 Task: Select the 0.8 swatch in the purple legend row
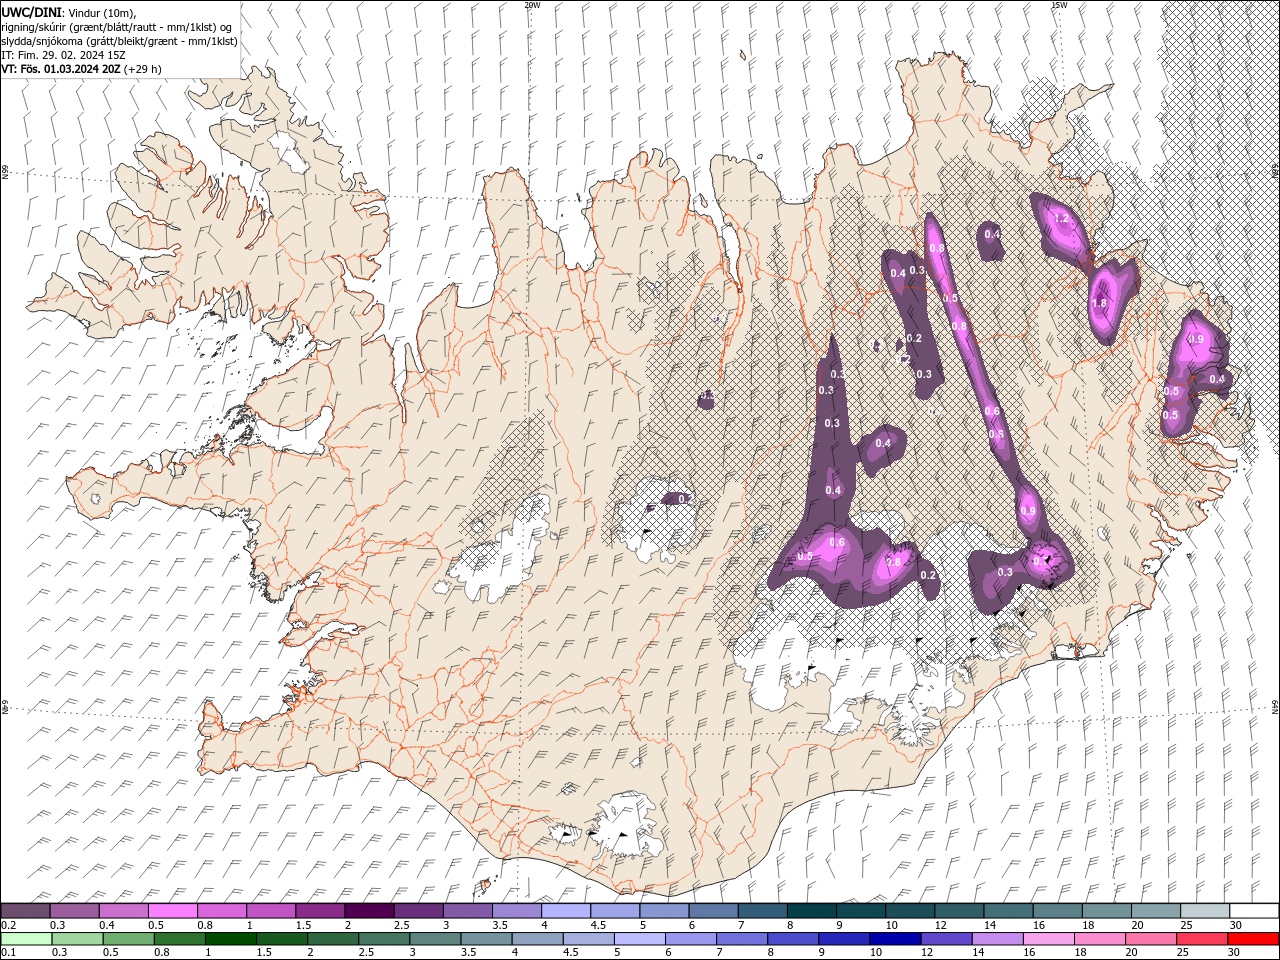pyautogui.click(x=221, y=911)
